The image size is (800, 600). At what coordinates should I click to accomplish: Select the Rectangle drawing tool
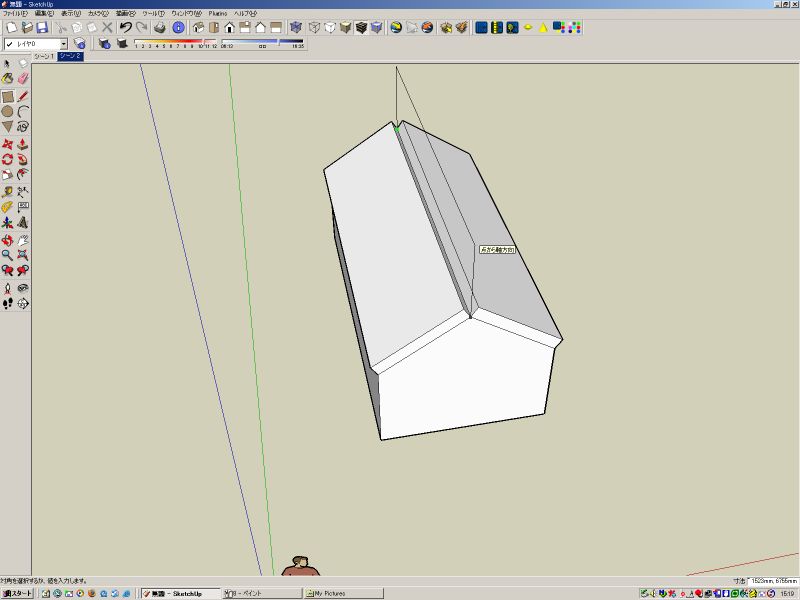coord(7,95)
